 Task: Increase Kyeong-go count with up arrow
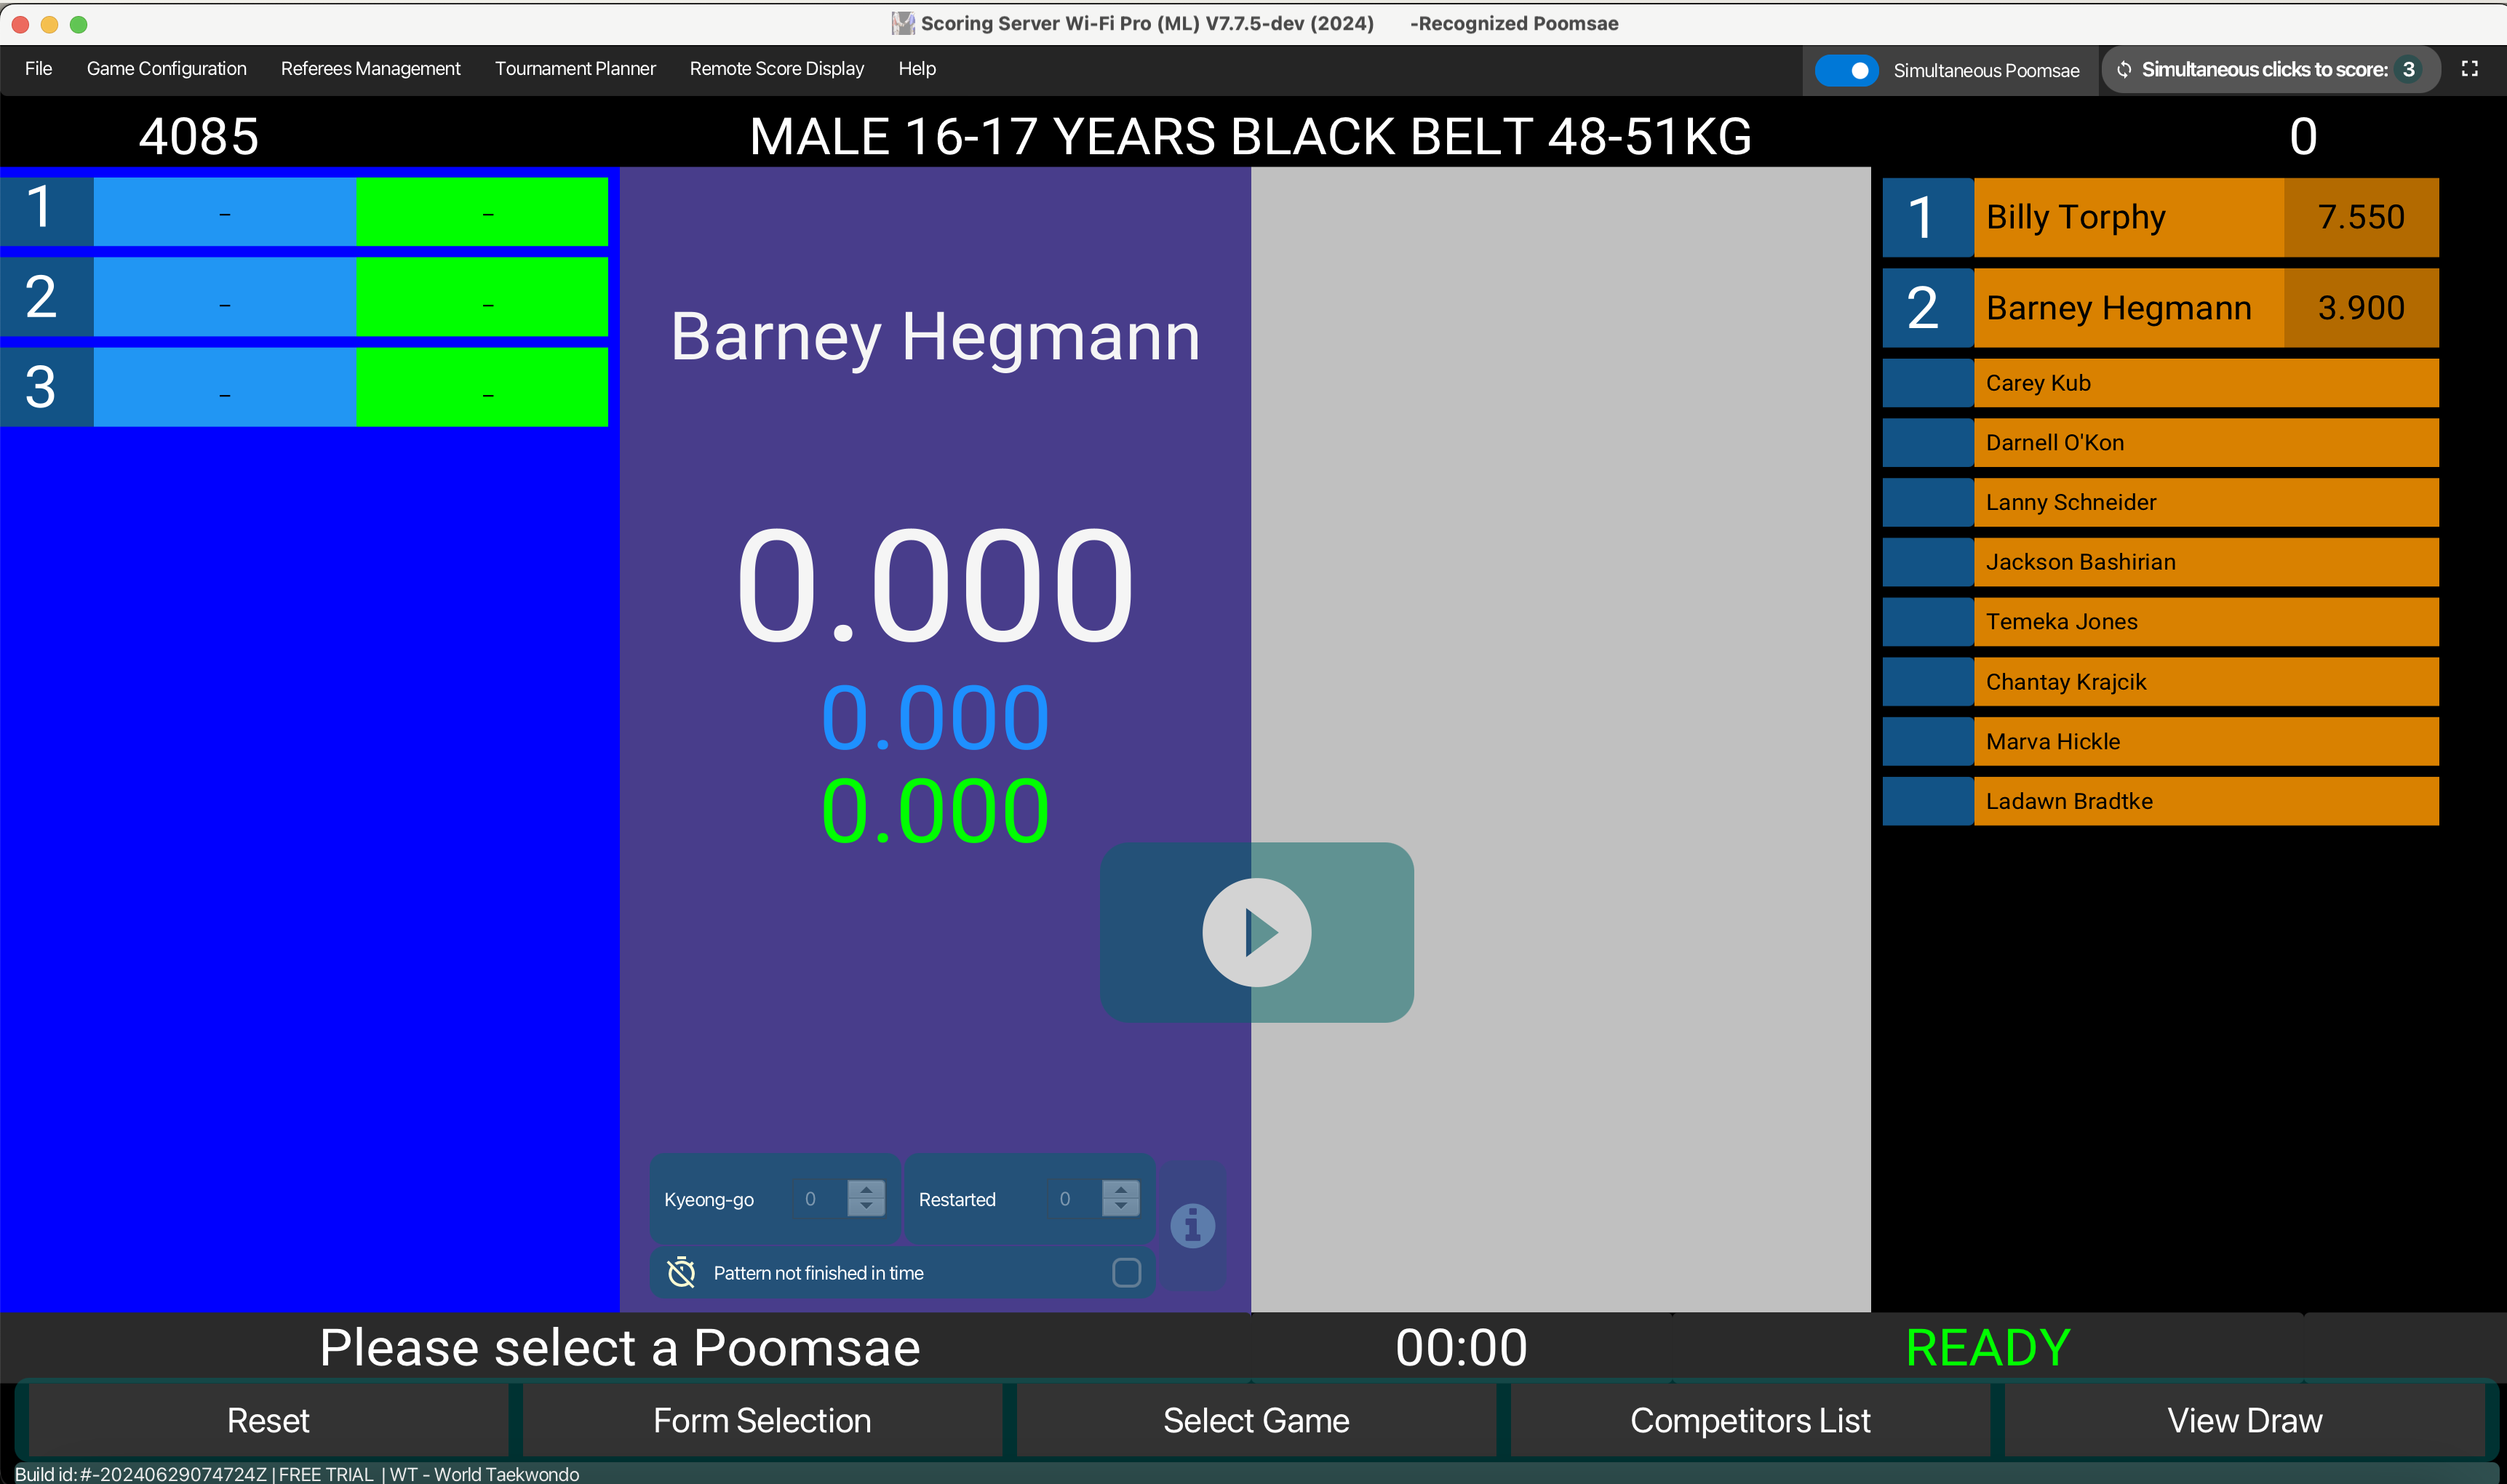(x=866, y=1189)
